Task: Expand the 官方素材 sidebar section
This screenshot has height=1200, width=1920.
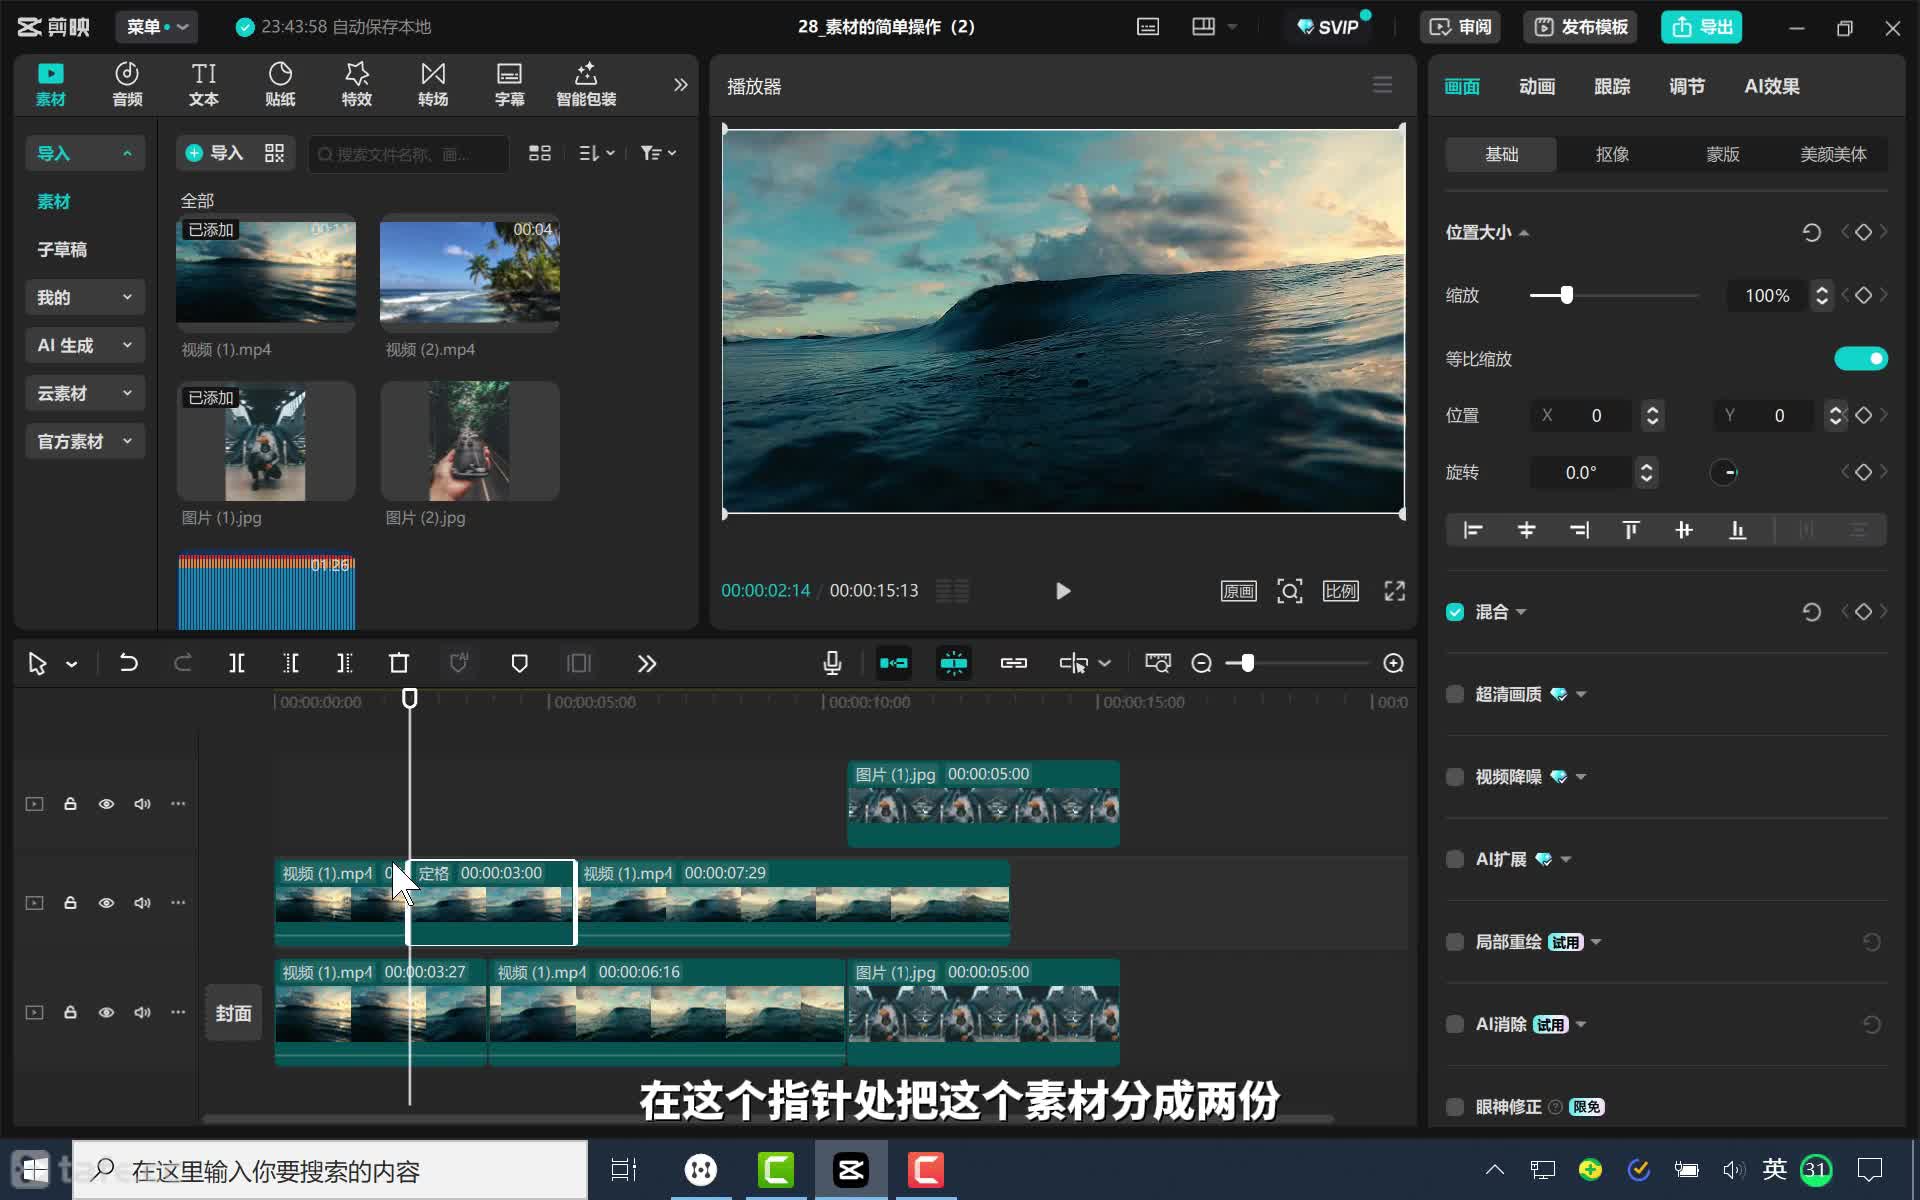Action: click(x=85, y=441)
